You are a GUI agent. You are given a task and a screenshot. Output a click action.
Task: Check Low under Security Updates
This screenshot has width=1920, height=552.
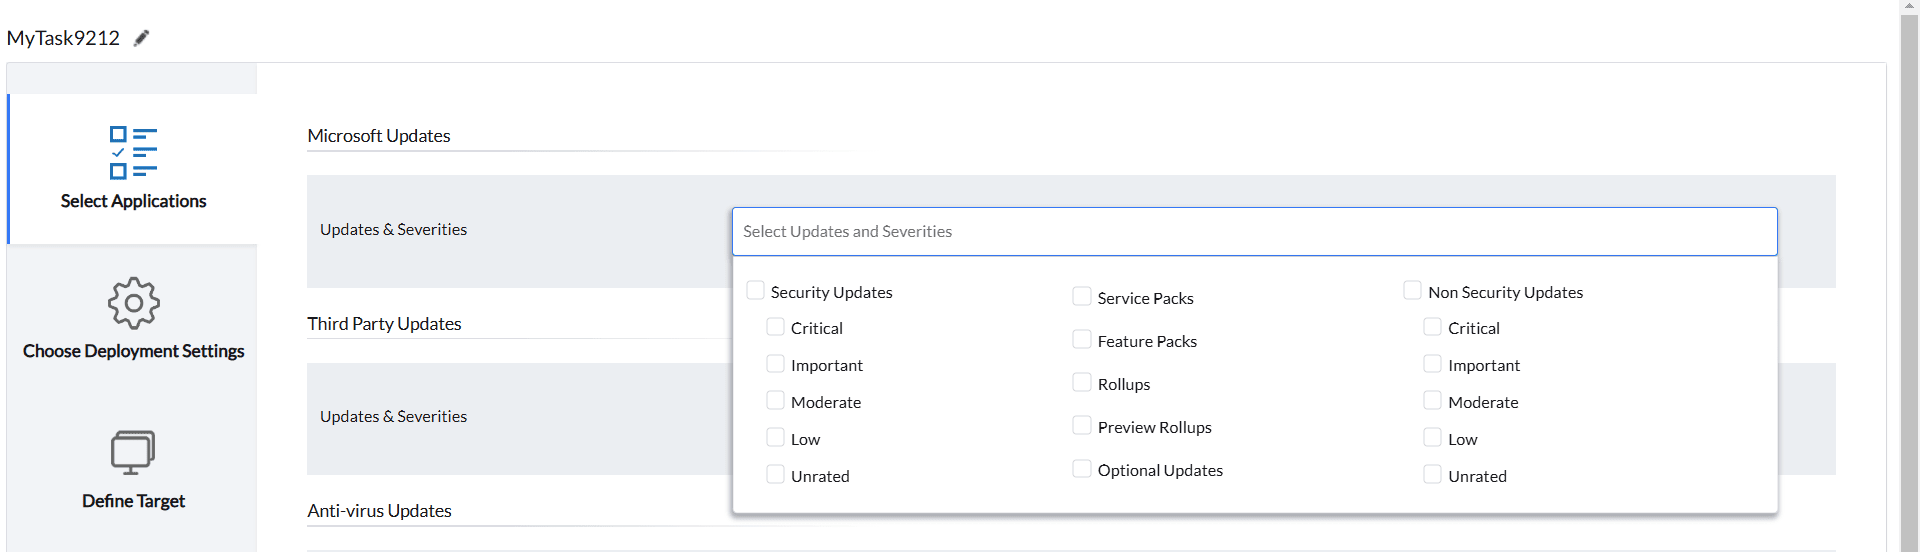click(776, 438)
